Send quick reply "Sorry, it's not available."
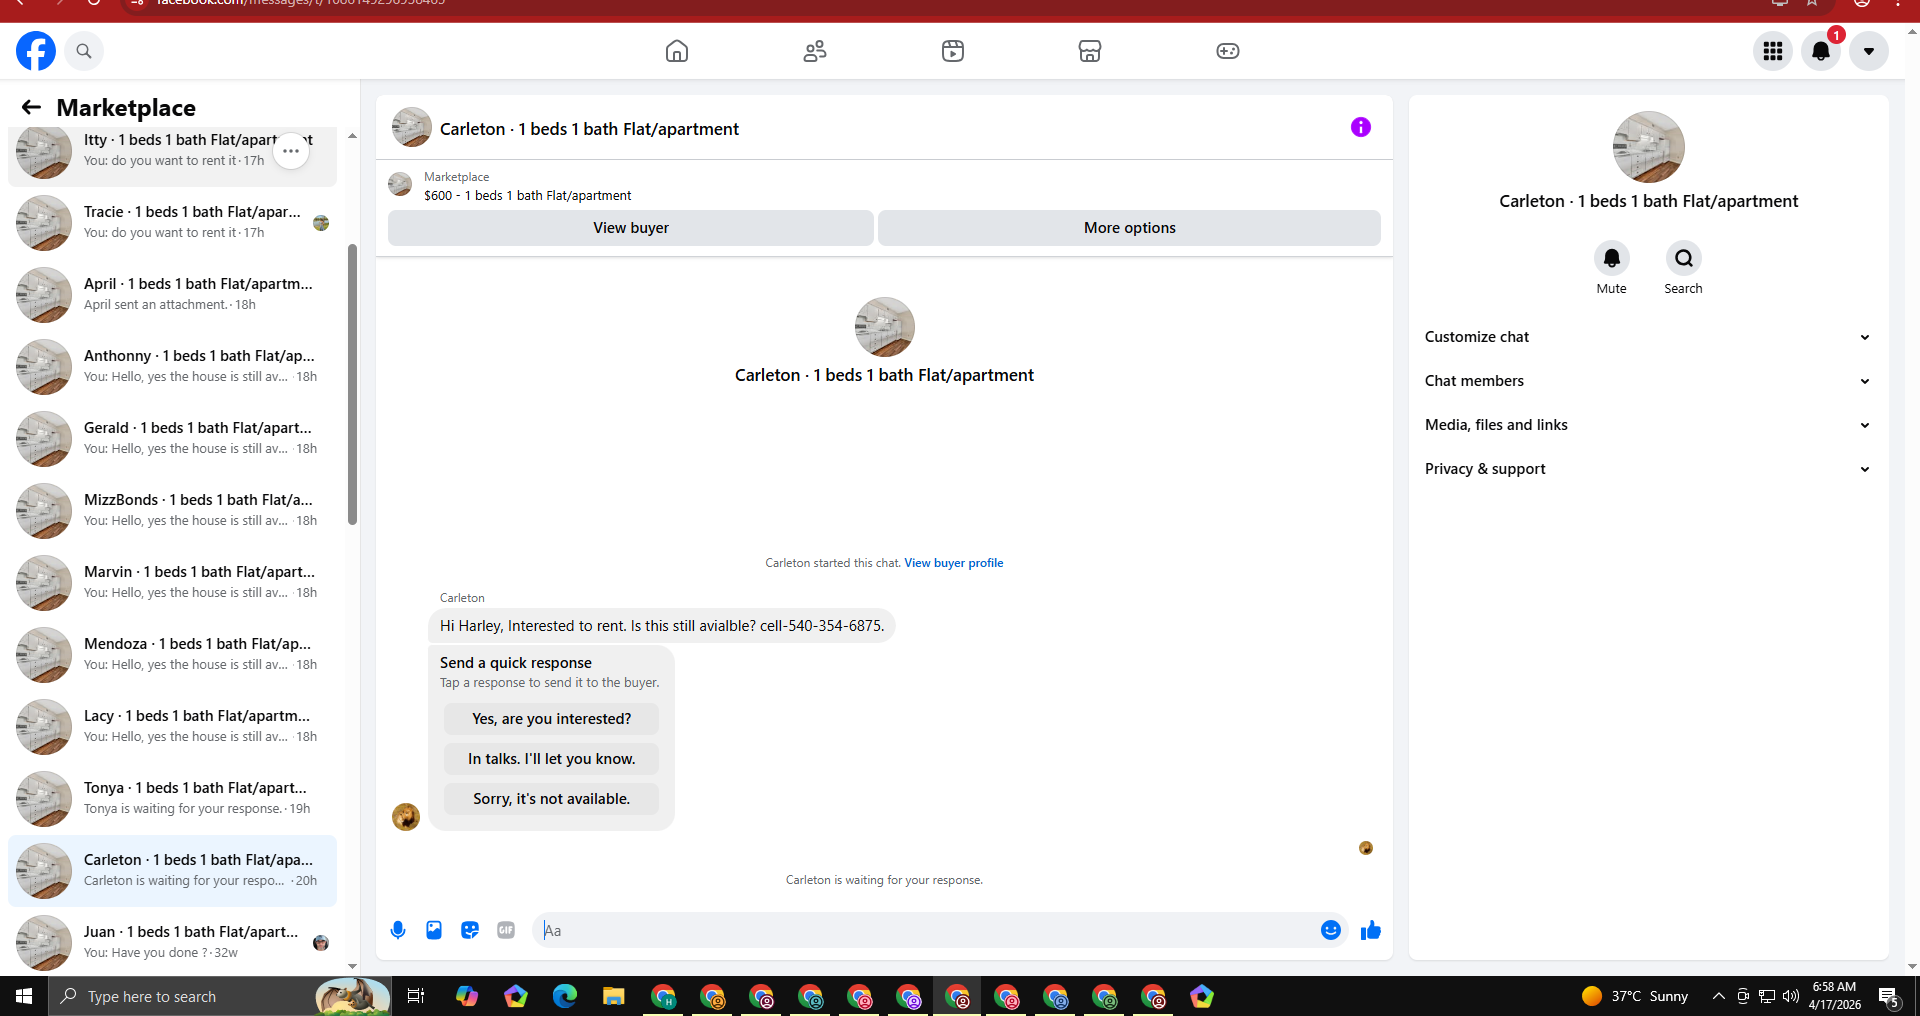1920x1016 pixels. point(552,799)
